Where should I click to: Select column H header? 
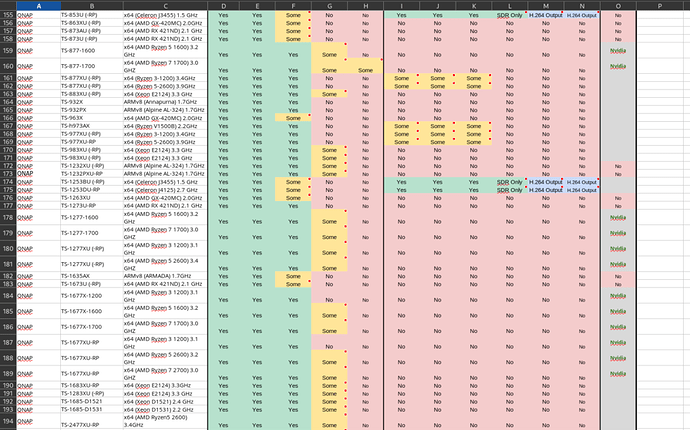point(365,6)
